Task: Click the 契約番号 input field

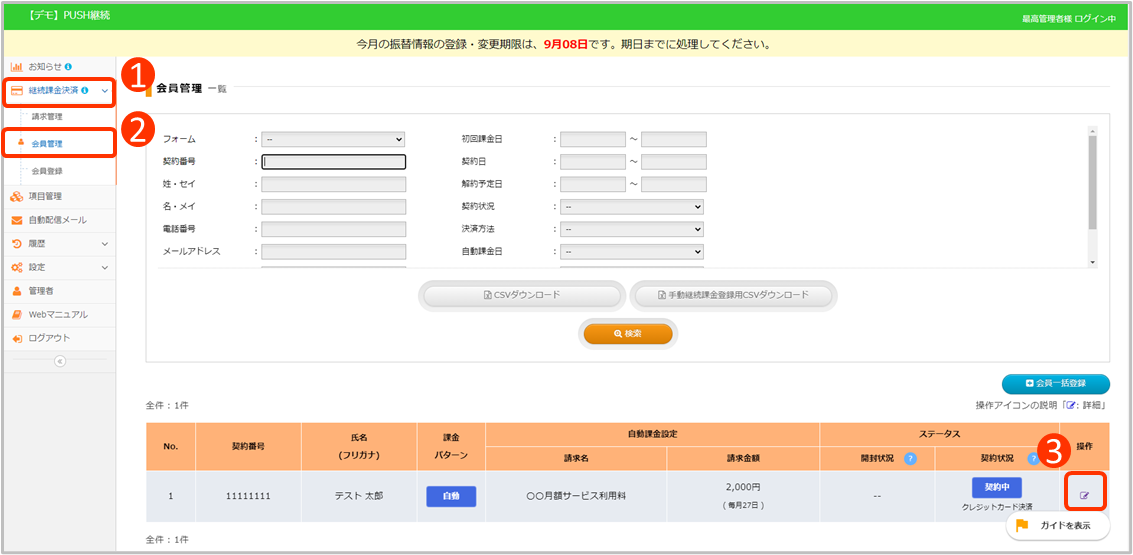Action: click(334, 162)
